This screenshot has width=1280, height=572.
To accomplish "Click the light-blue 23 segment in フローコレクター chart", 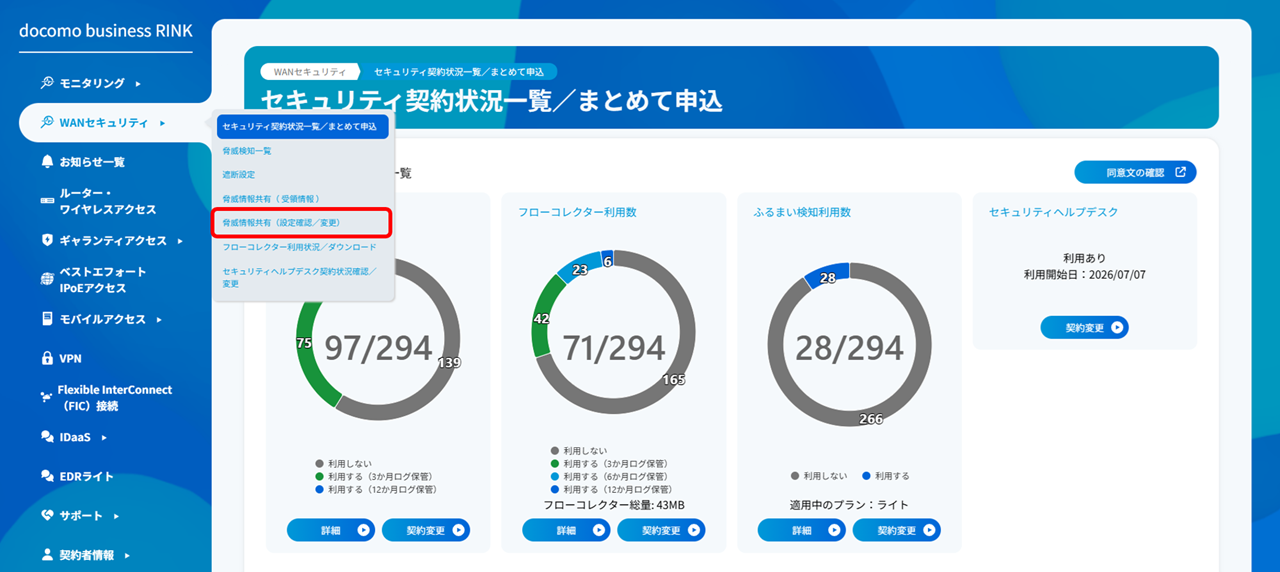I will (x=578, y=270).
